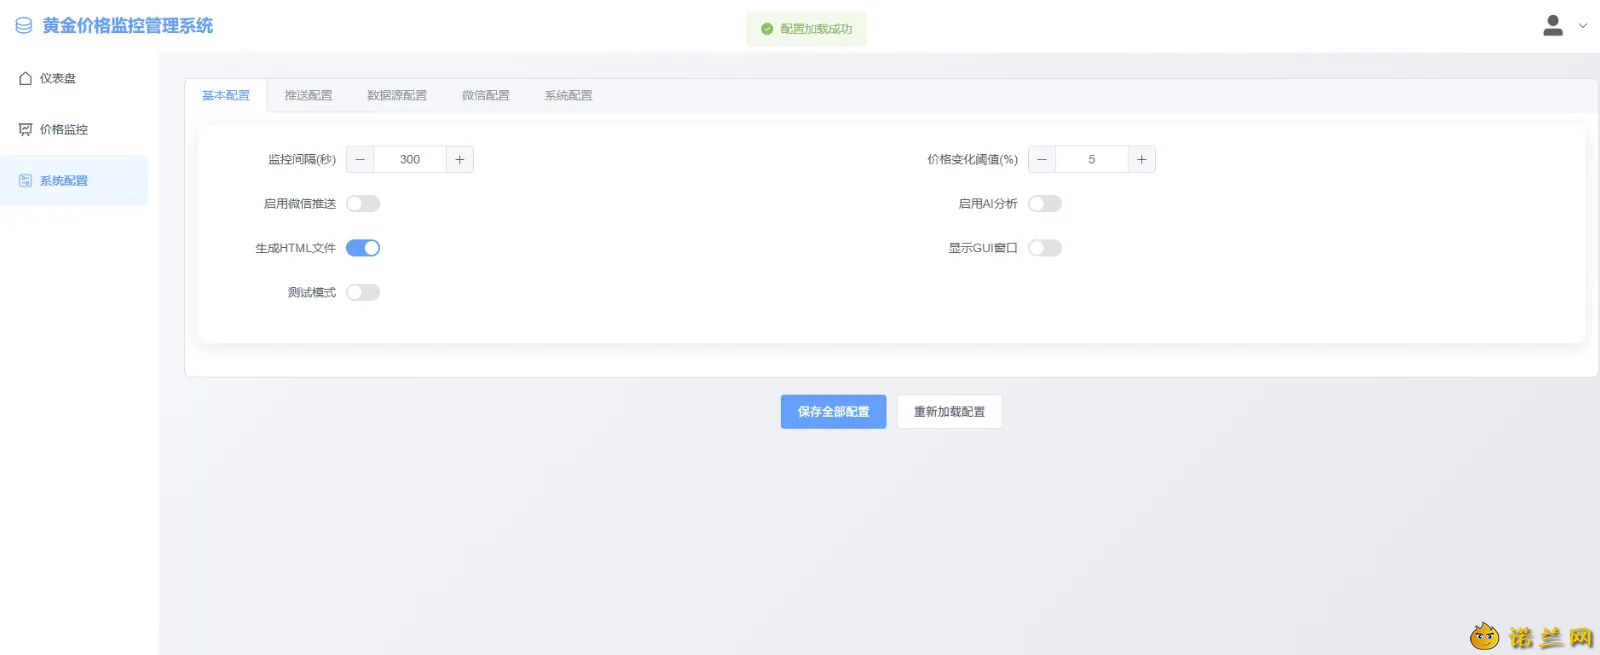Click the 价格变化阈值(%) label
Image resolution: width=1600 pixels, height=655 pixels.
972,160
